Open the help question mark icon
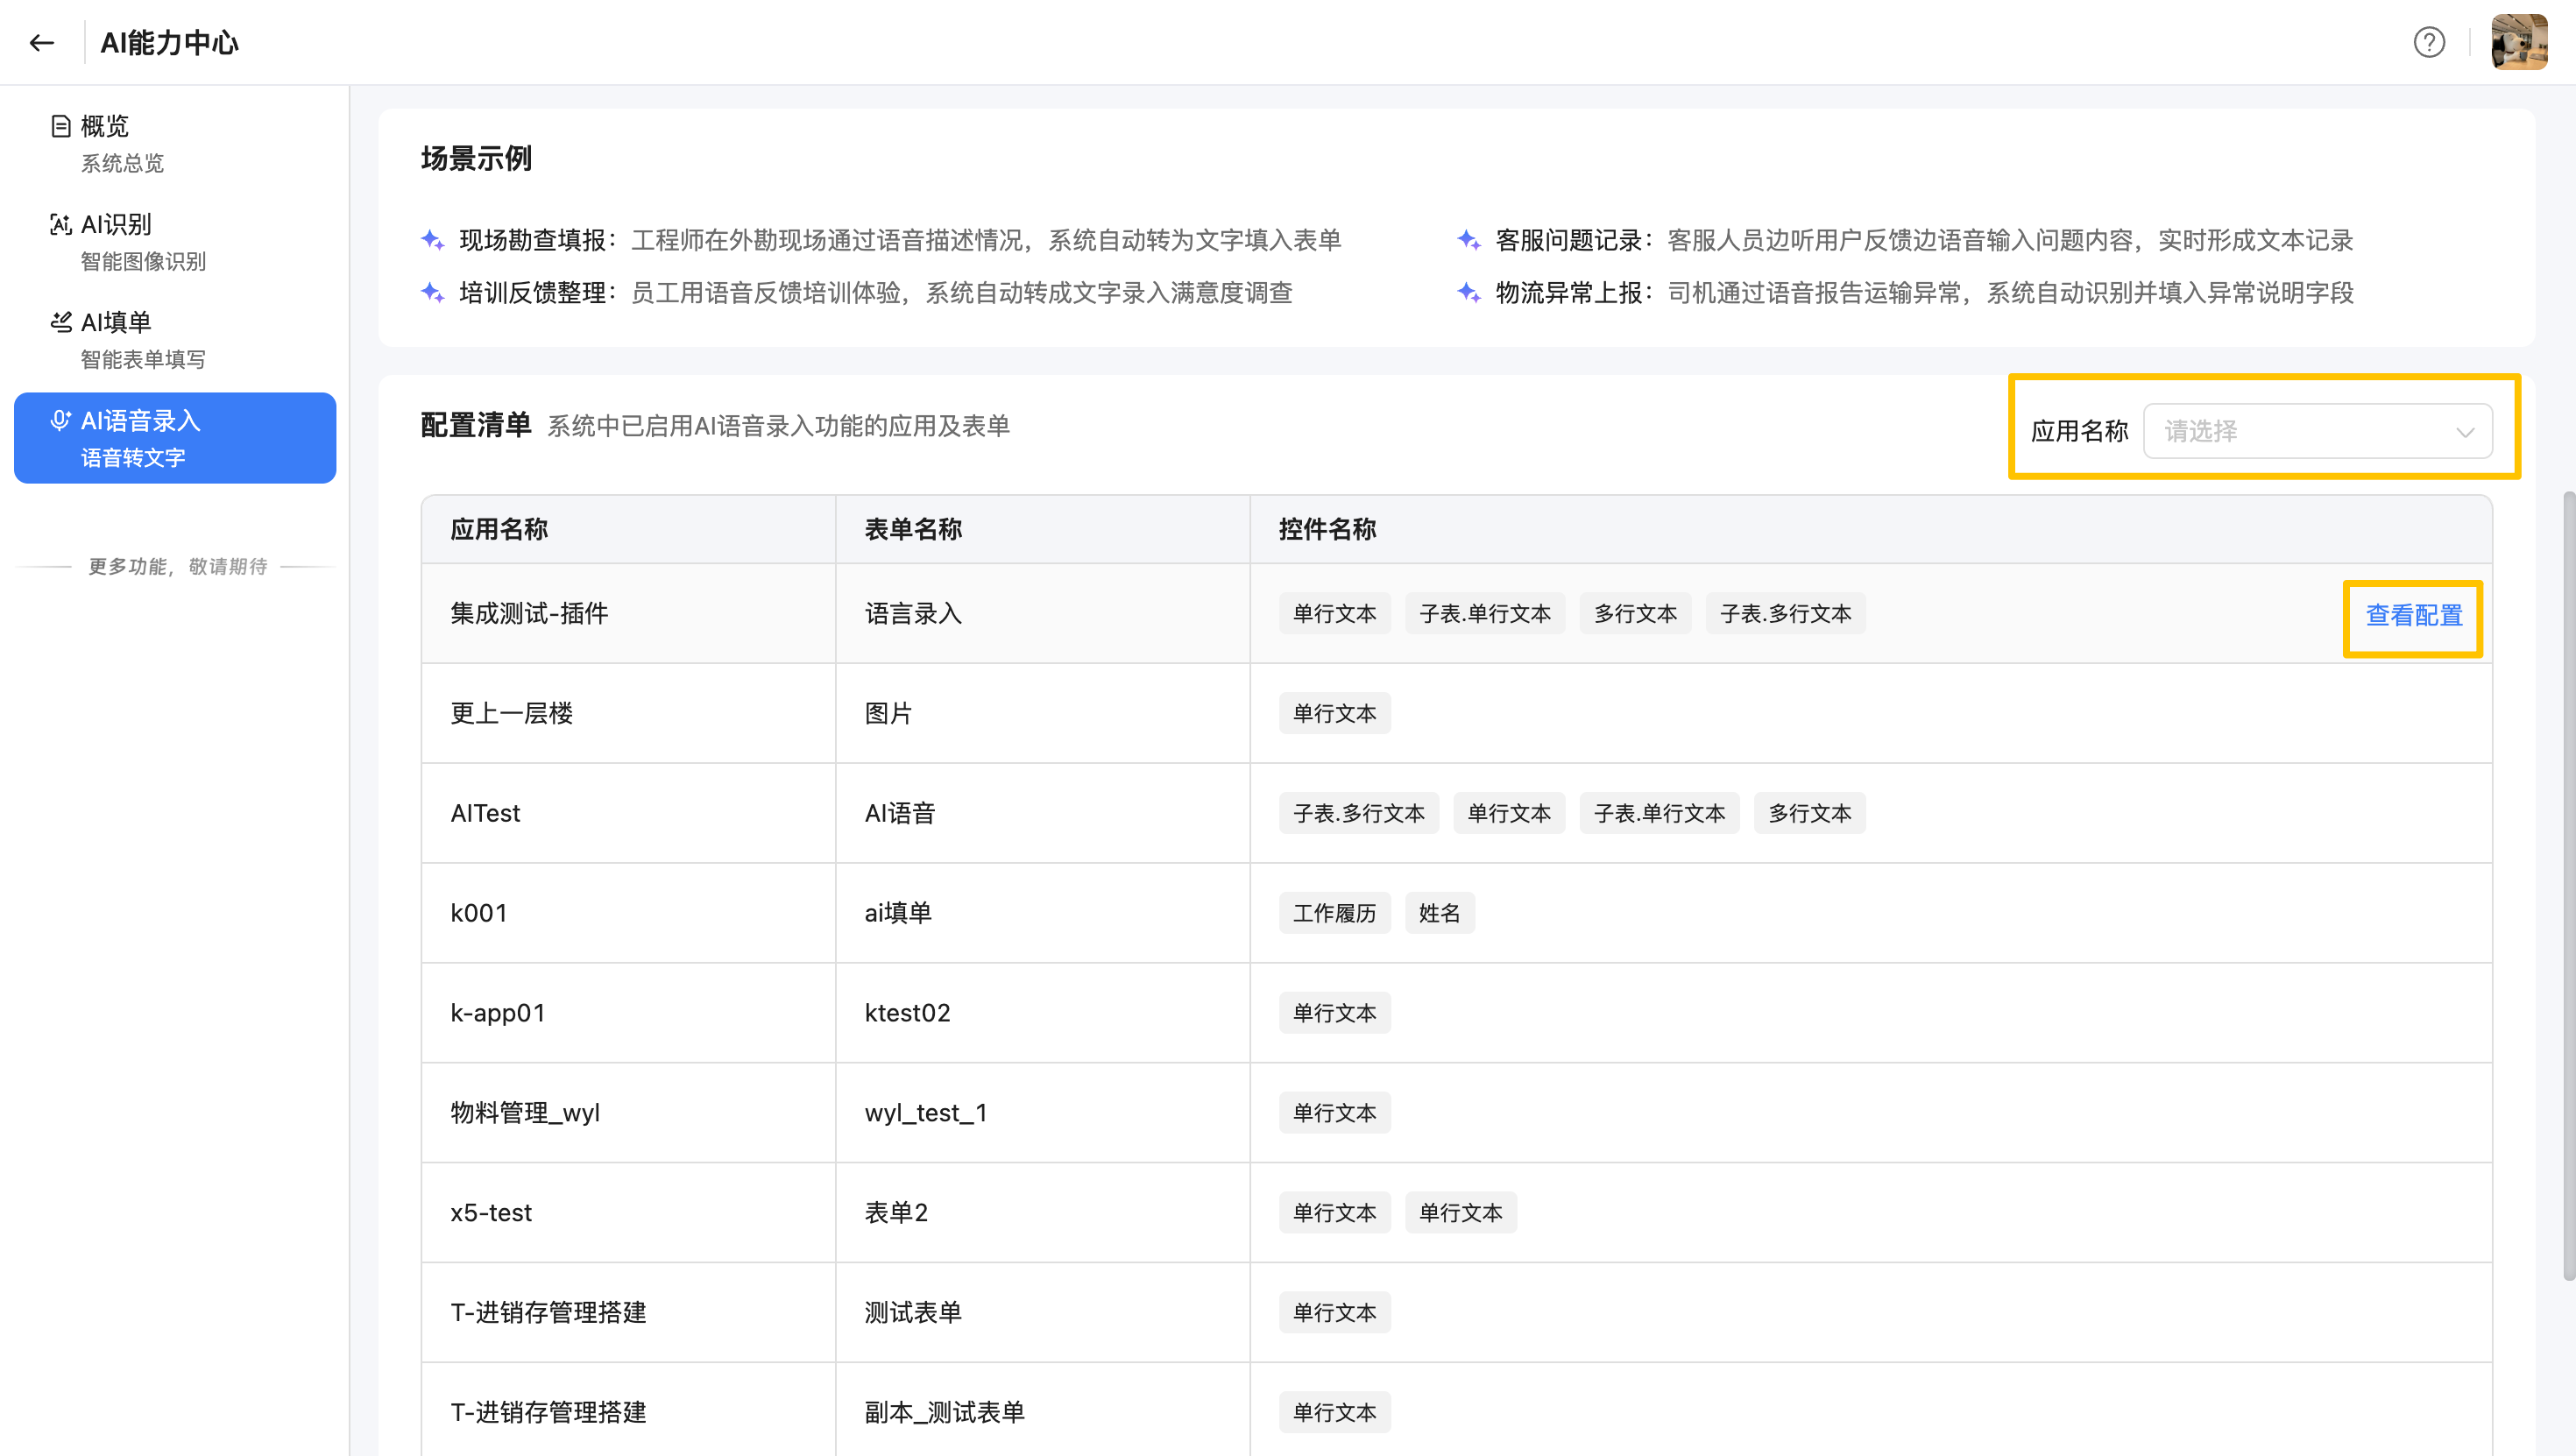Screen dimensions: 2576x1456 click(2428, 42)
